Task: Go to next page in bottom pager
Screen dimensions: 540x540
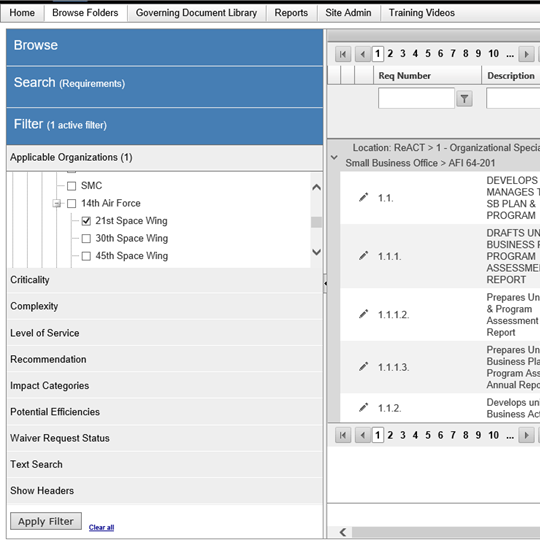Action: coord(526,435)
